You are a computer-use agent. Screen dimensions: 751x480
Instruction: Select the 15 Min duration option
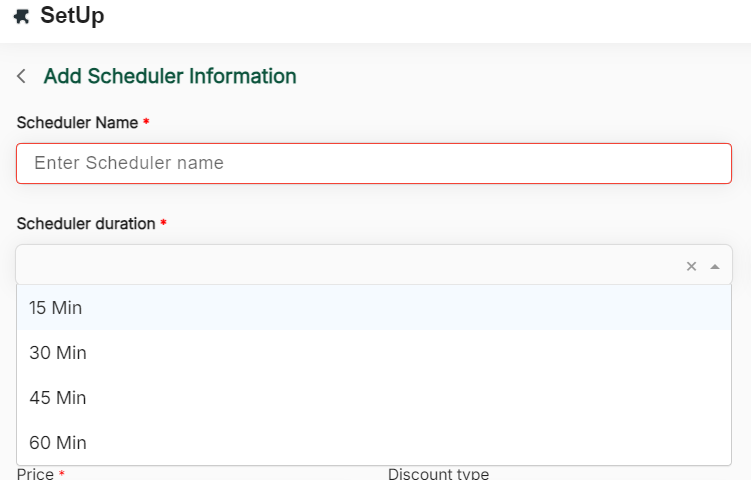tap(56, 308)
